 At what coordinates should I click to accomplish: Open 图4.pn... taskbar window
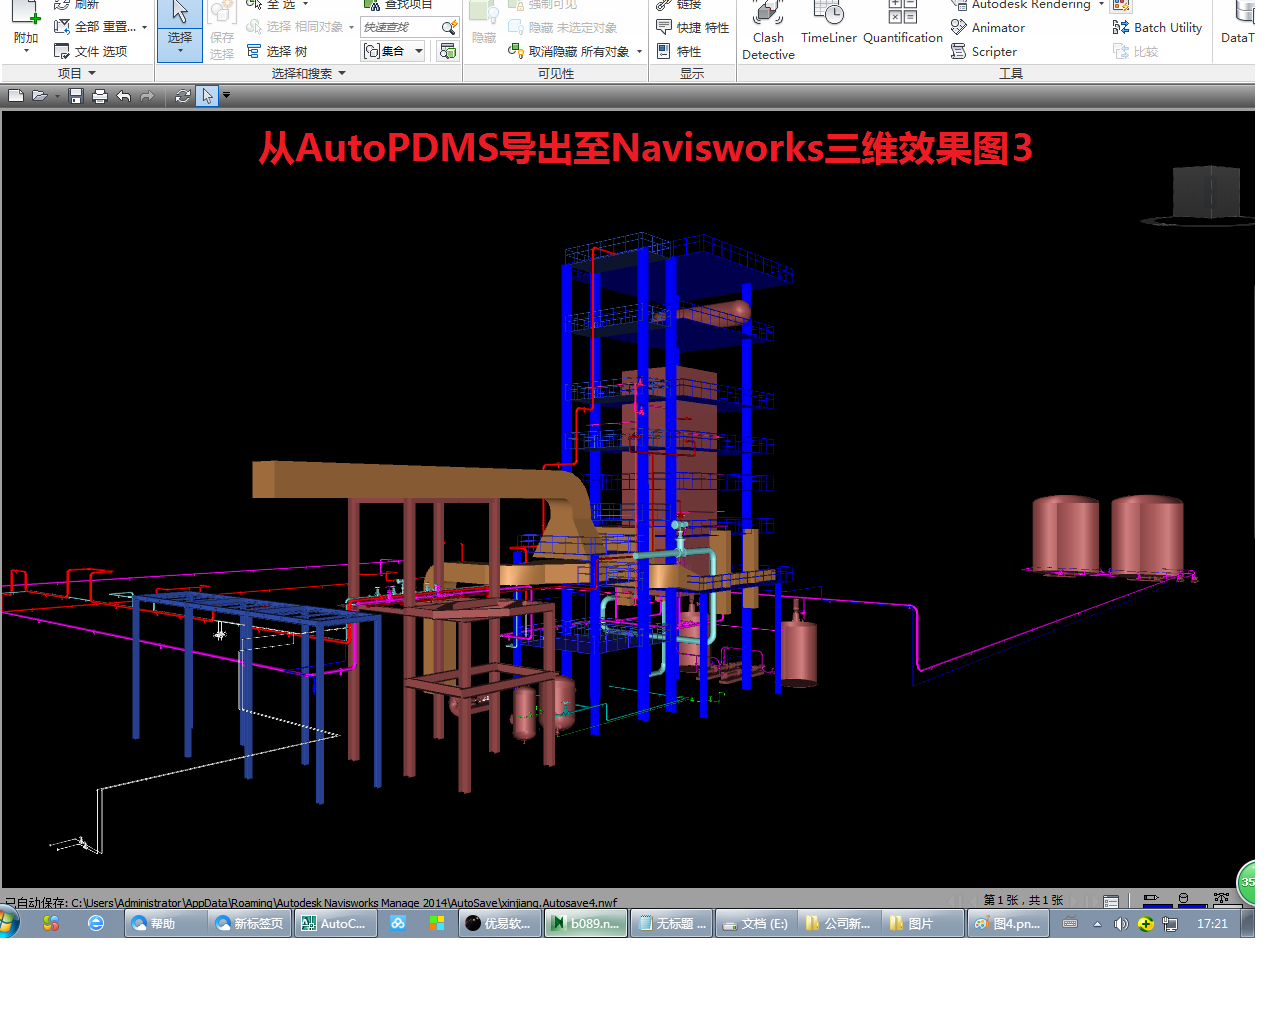pos(1008,923)
